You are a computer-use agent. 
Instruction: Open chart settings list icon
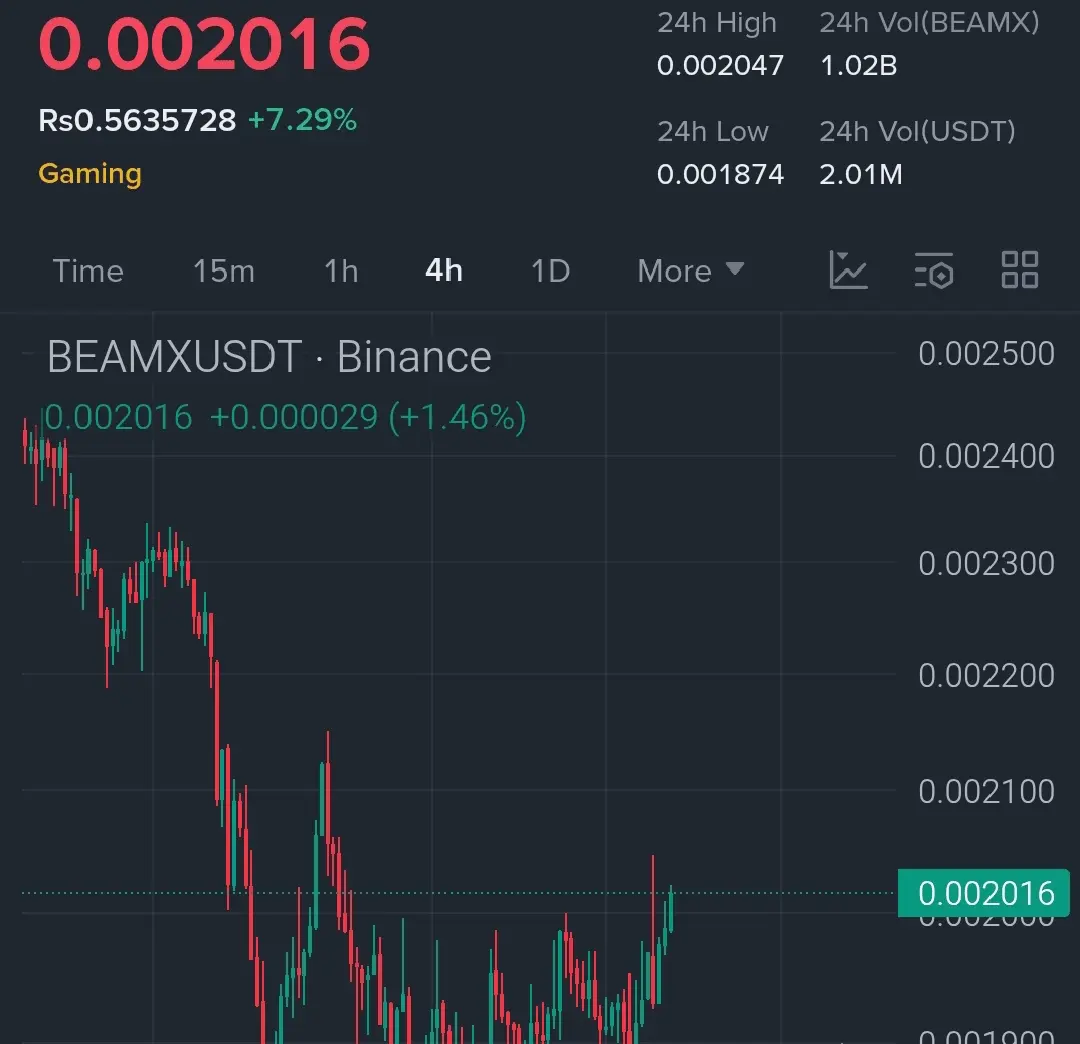pos(934,270)
